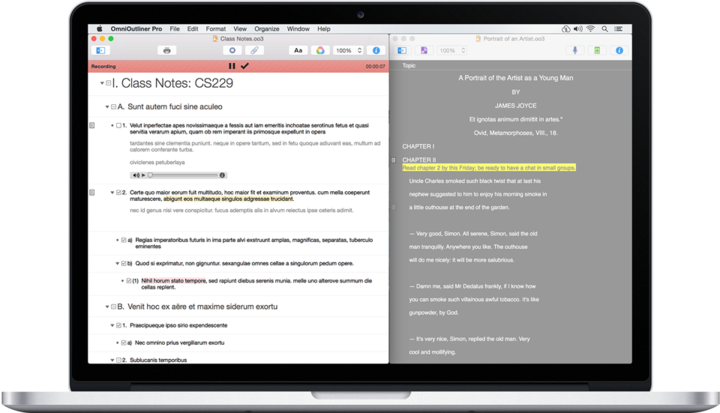Open the Organize menu
This screenshot has width=720, height=413.
point(267,29)
